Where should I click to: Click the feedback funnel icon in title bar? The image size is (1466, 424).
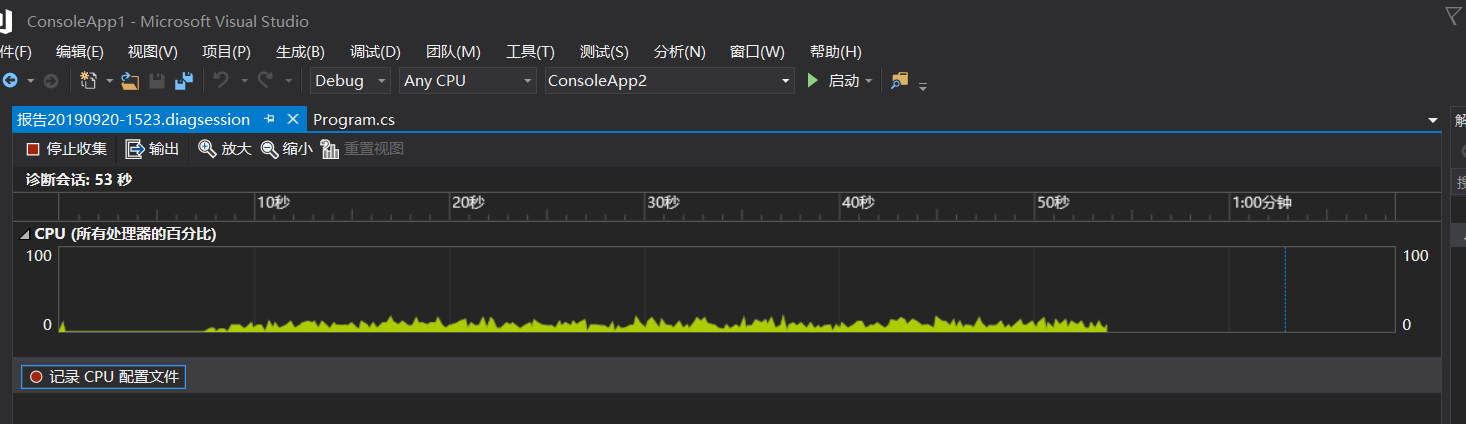1454,15
